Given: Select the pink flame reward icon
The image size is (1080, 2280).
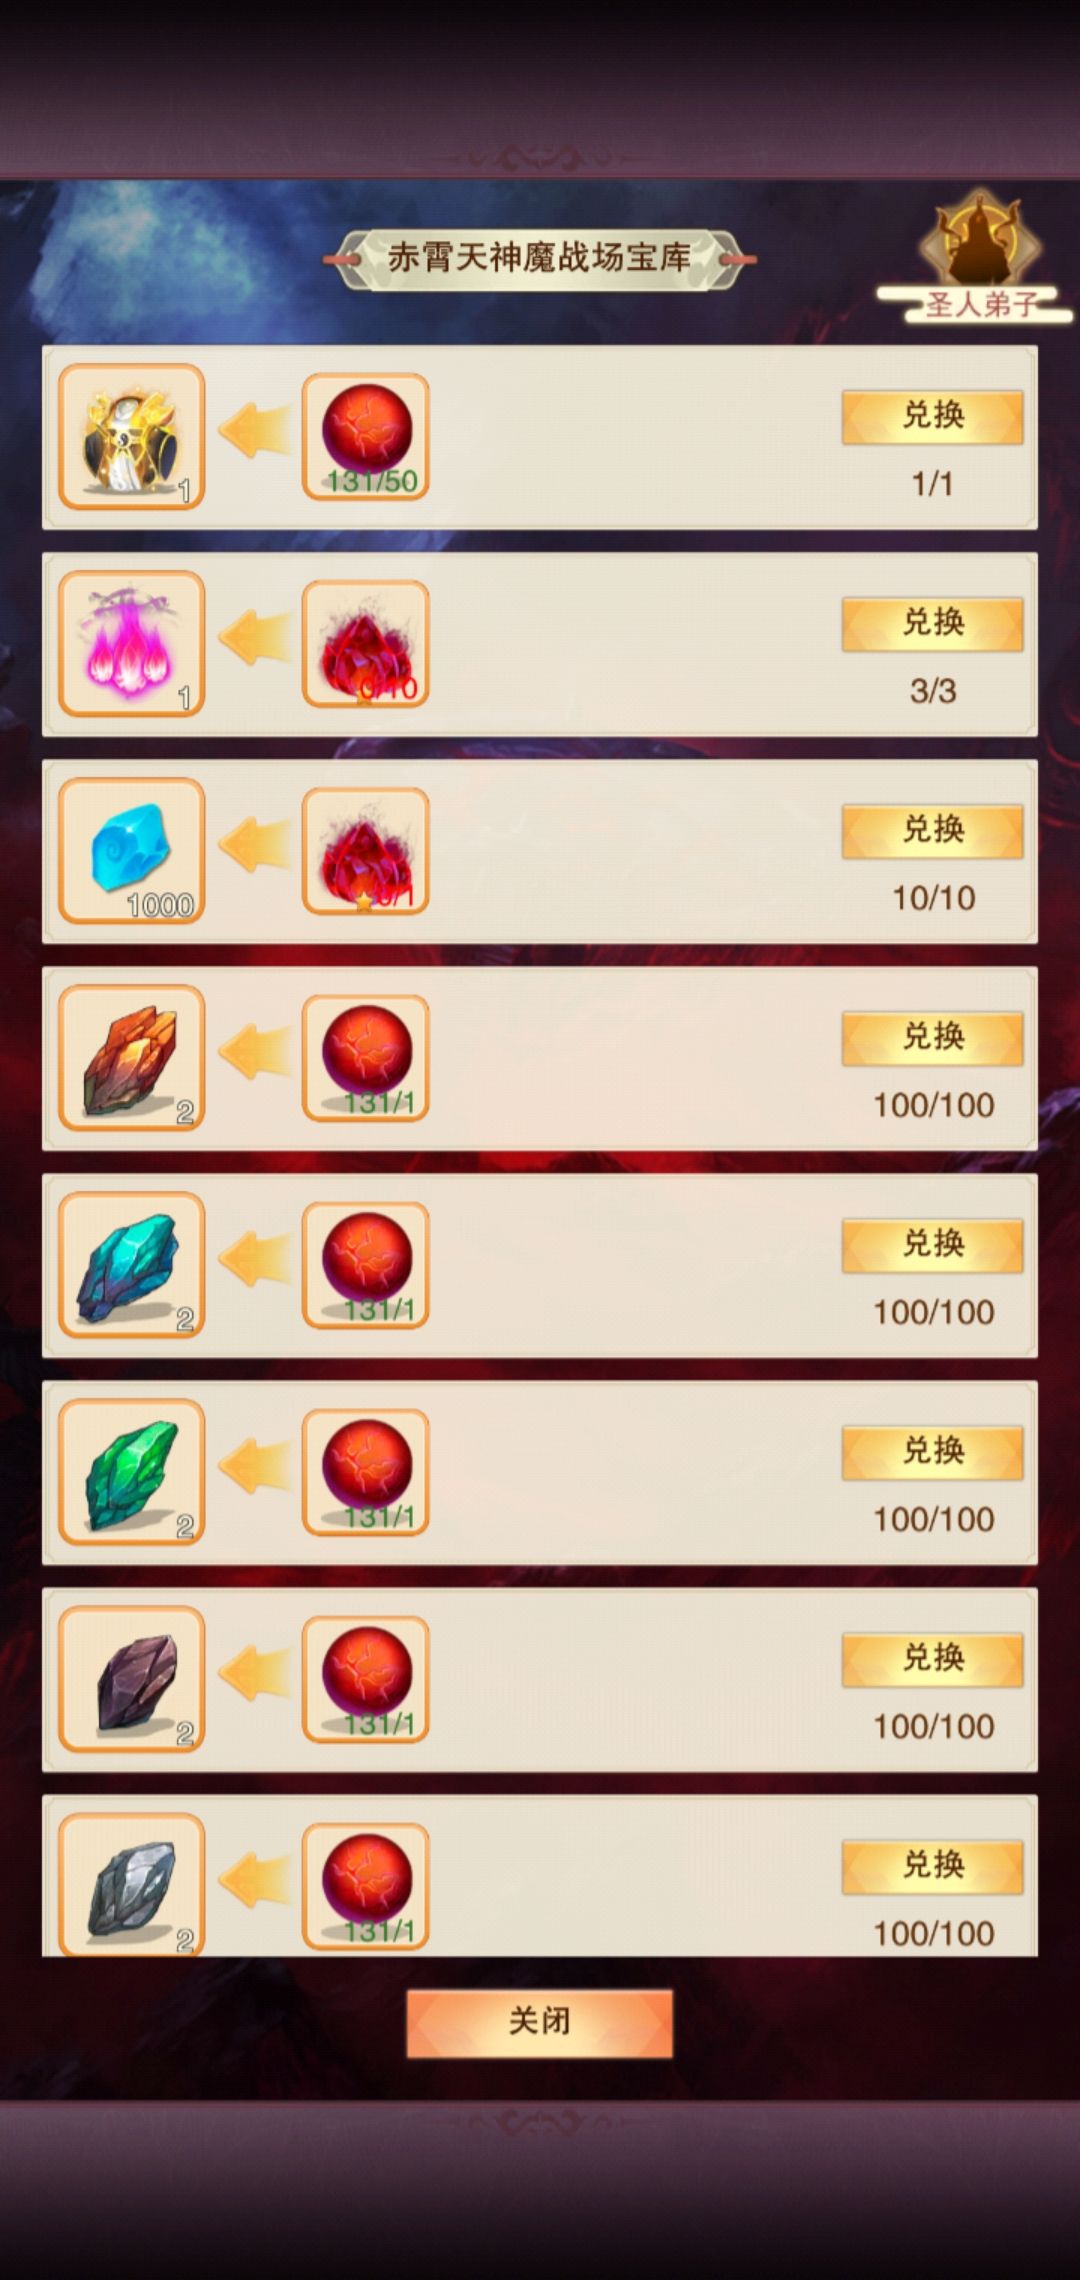Looking at the screenshot, I should point(132,644).
